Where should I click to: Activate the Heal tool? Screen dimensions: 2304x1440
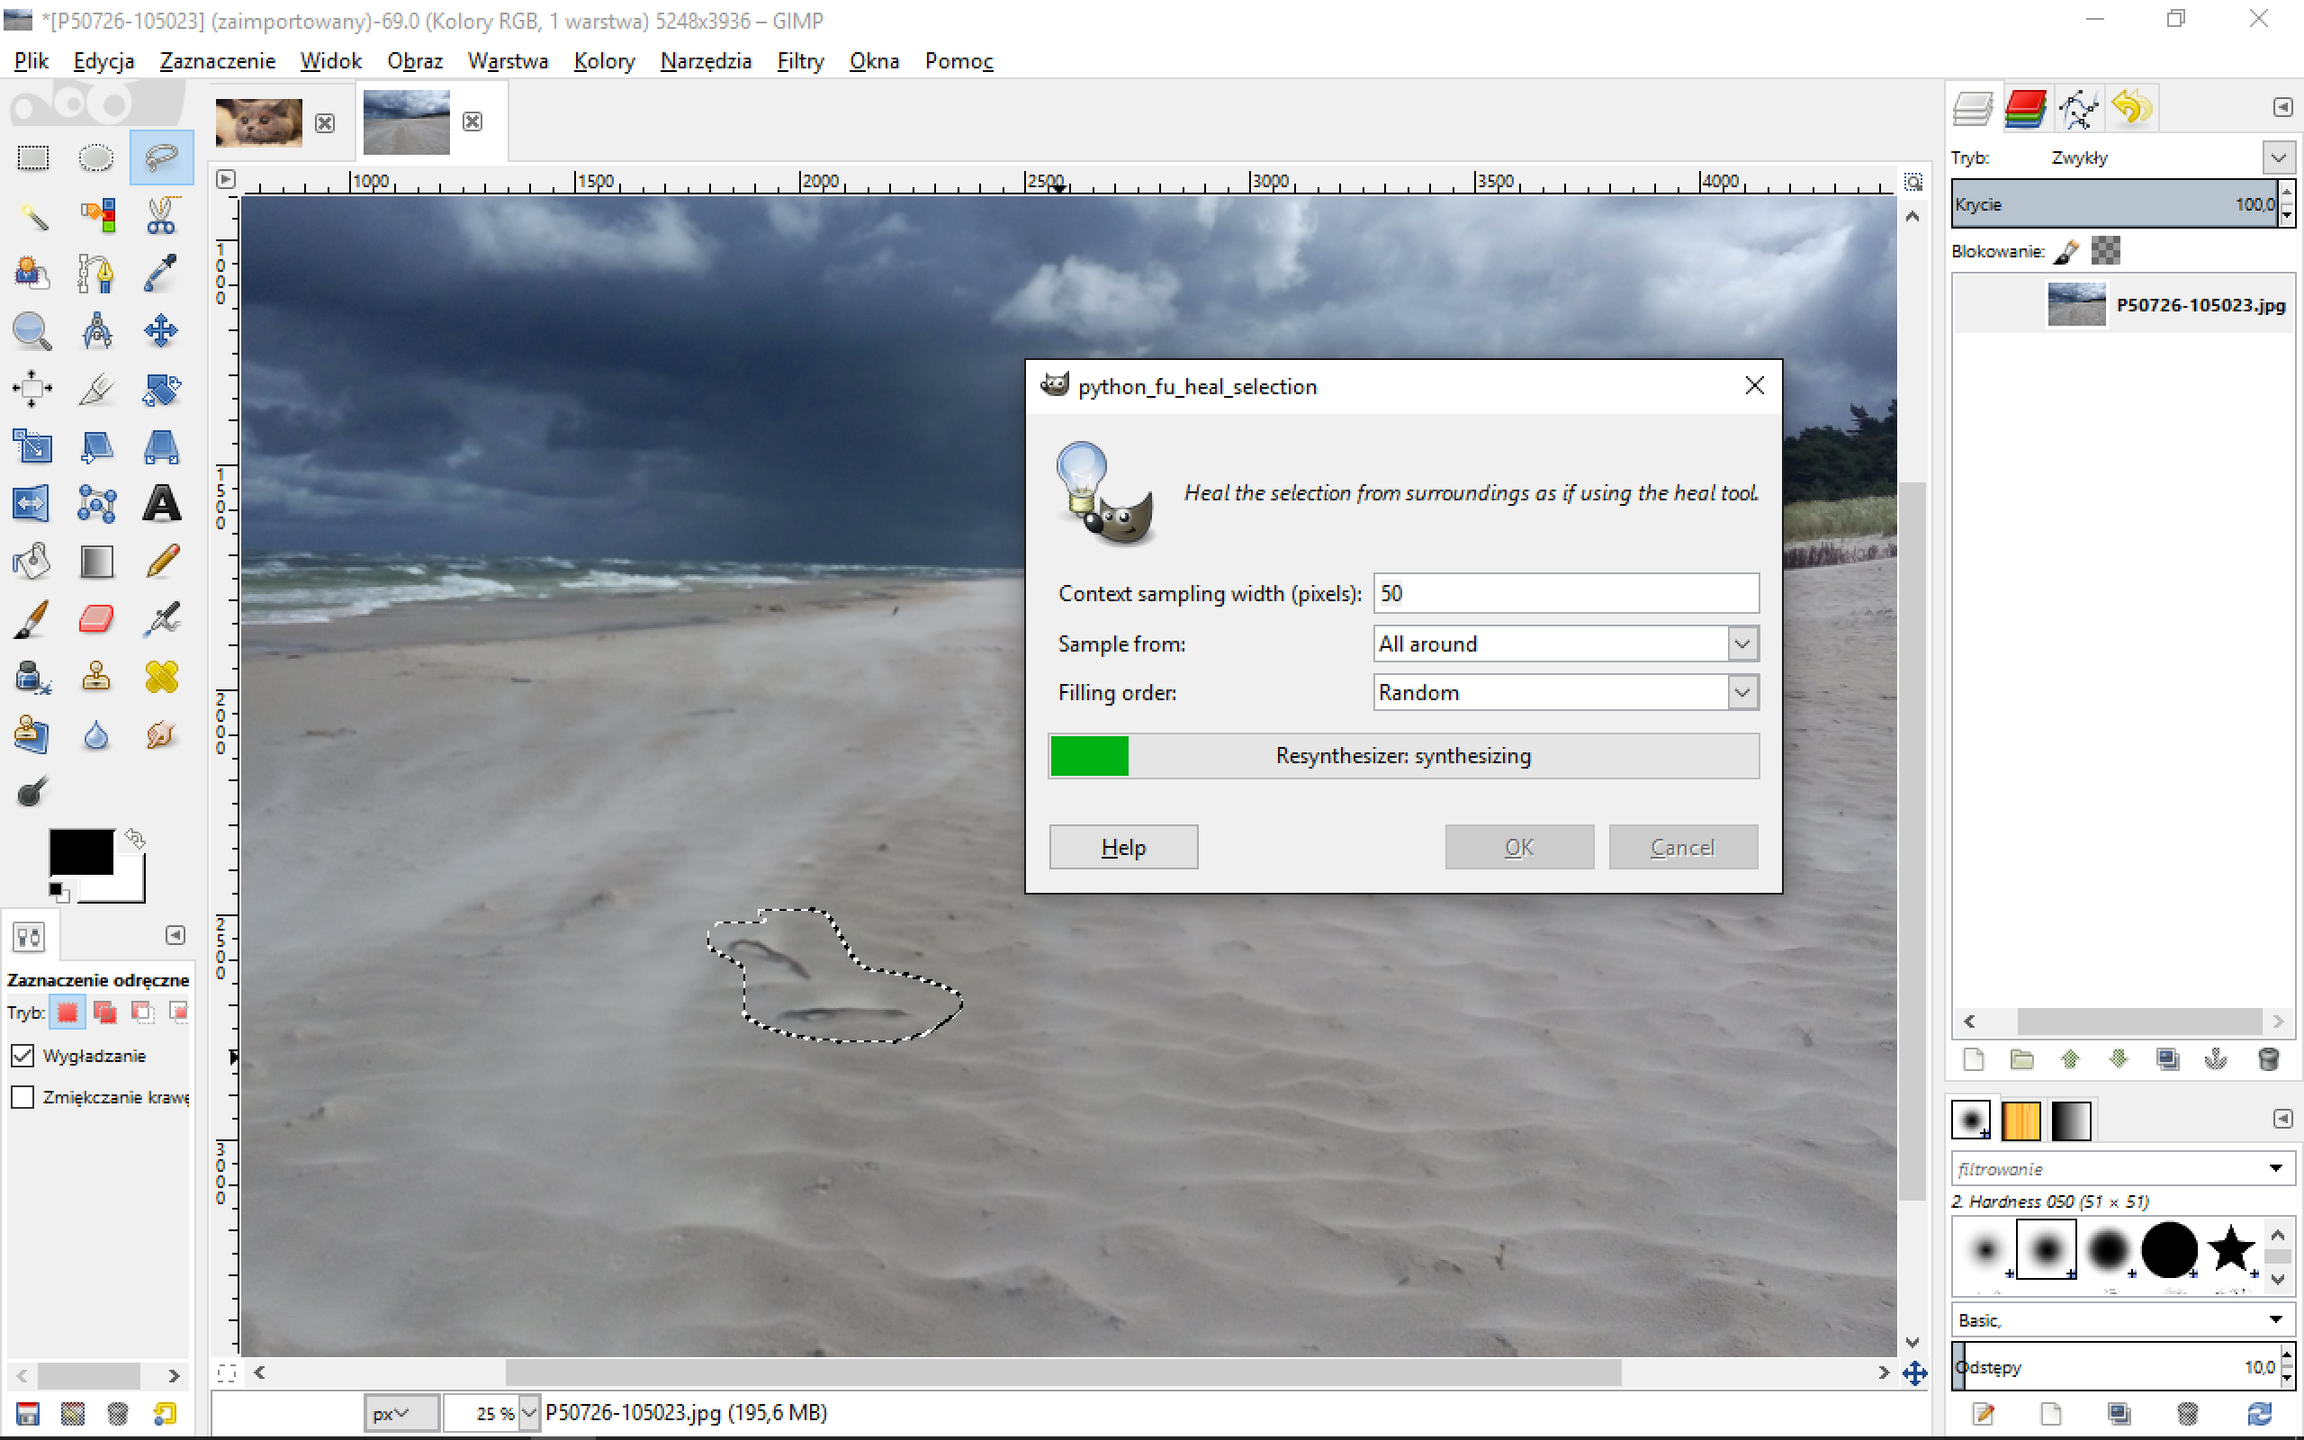click(161, 677)
